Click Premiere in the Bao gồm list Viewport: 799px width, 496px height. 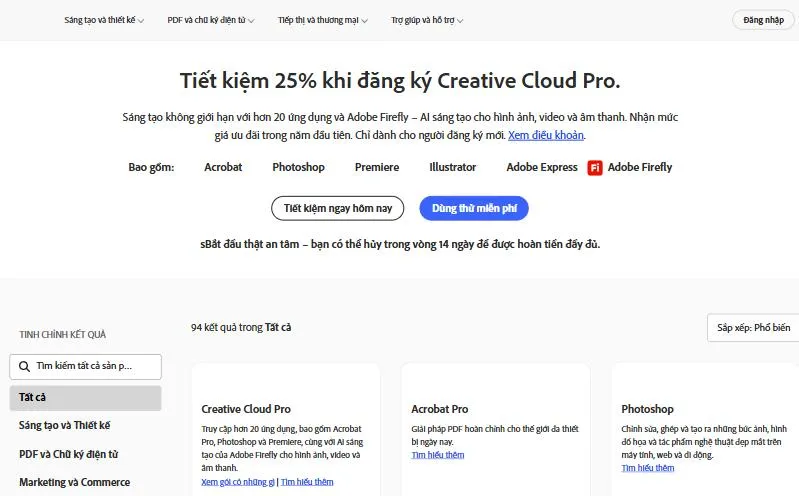click(x=377, y=167)
